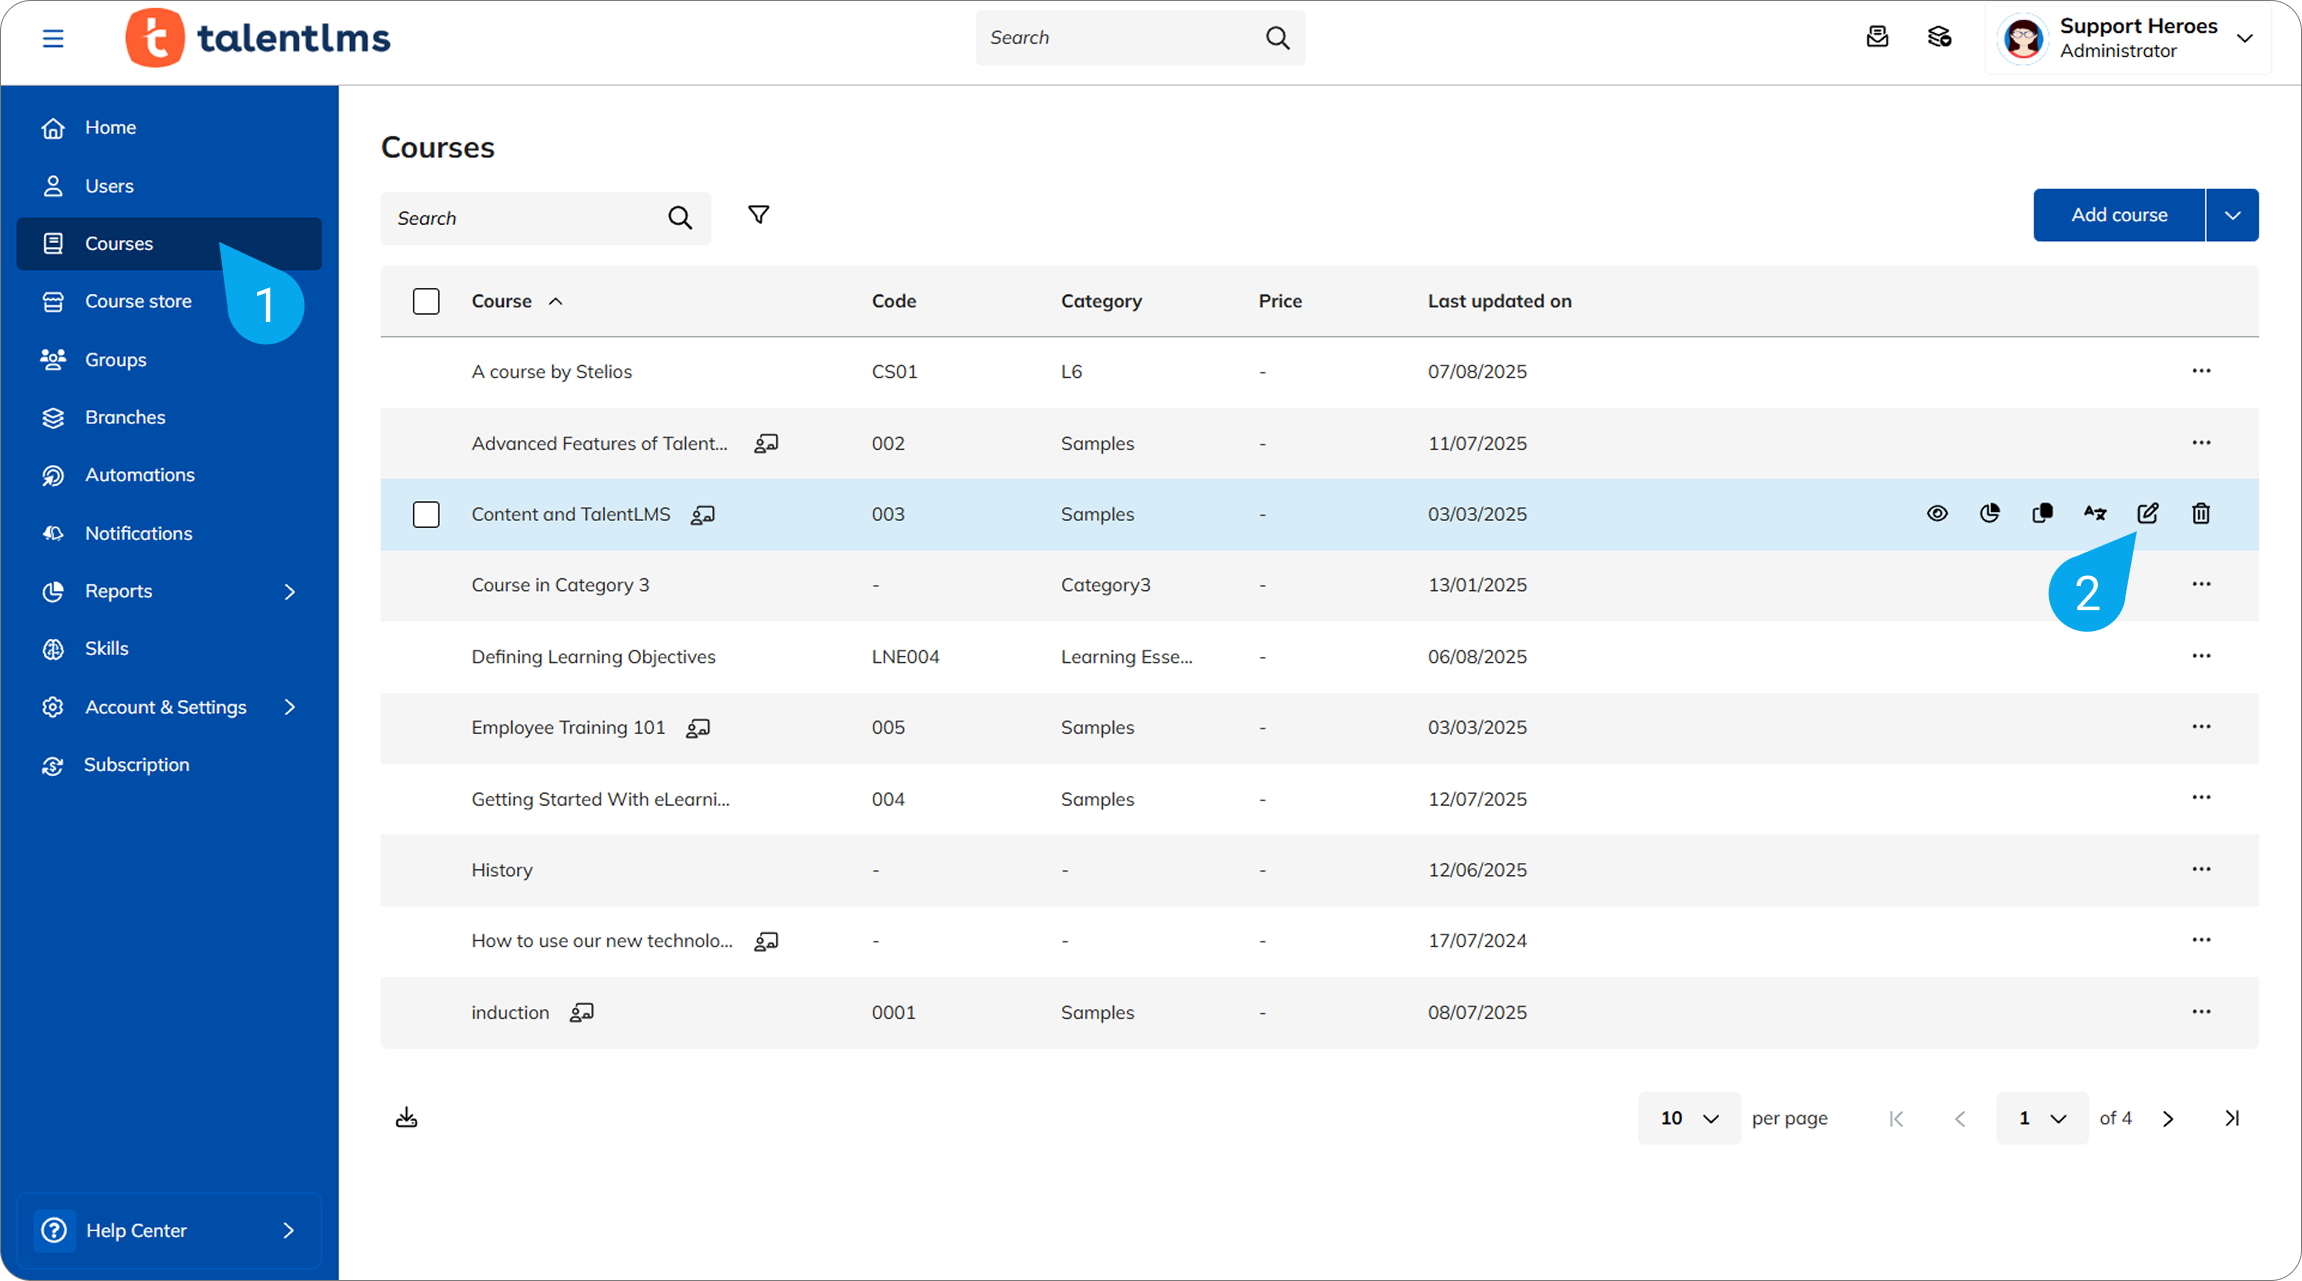The image size is (2302, 1281).
Task: Click the filter funnel icon
Action: [x=758, y=215]
